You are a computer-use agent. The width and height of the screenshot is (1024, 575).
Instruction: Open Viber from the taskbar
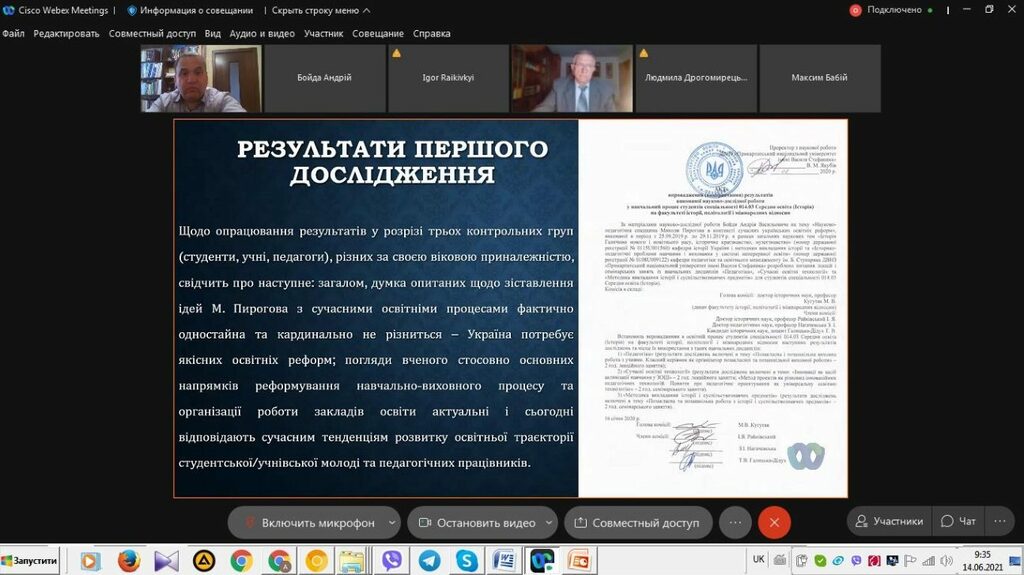coord(392,561)
